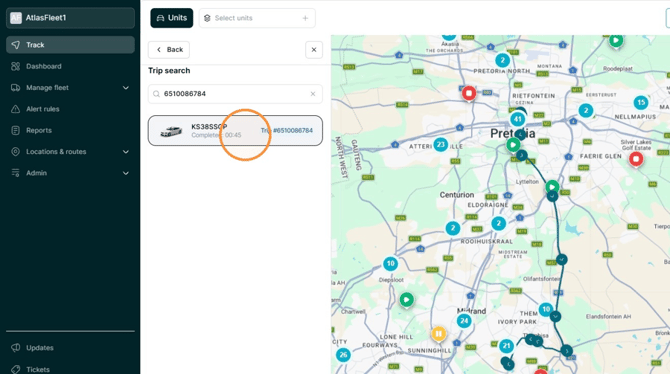Image resolution: width=670 pixels, height=374 pixels.
Task: Go to Dashboard
Action: (70, 66)
